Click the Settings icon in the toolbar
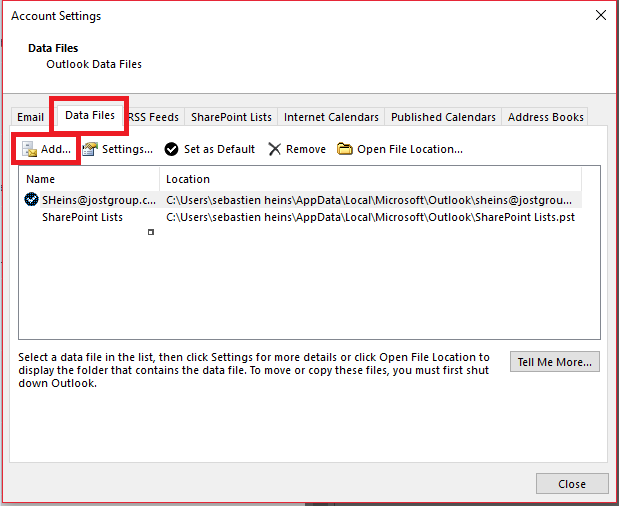 click(x=90, y=149)
